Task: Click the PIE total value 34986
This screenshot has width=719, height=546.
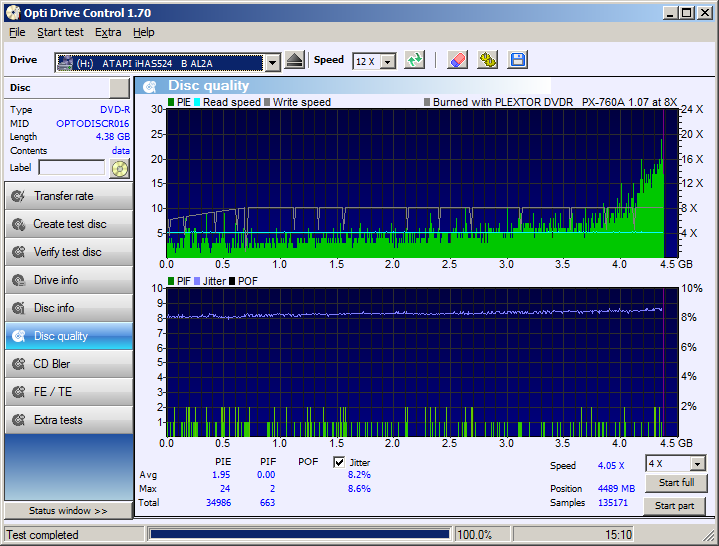Action: (218, 503)
